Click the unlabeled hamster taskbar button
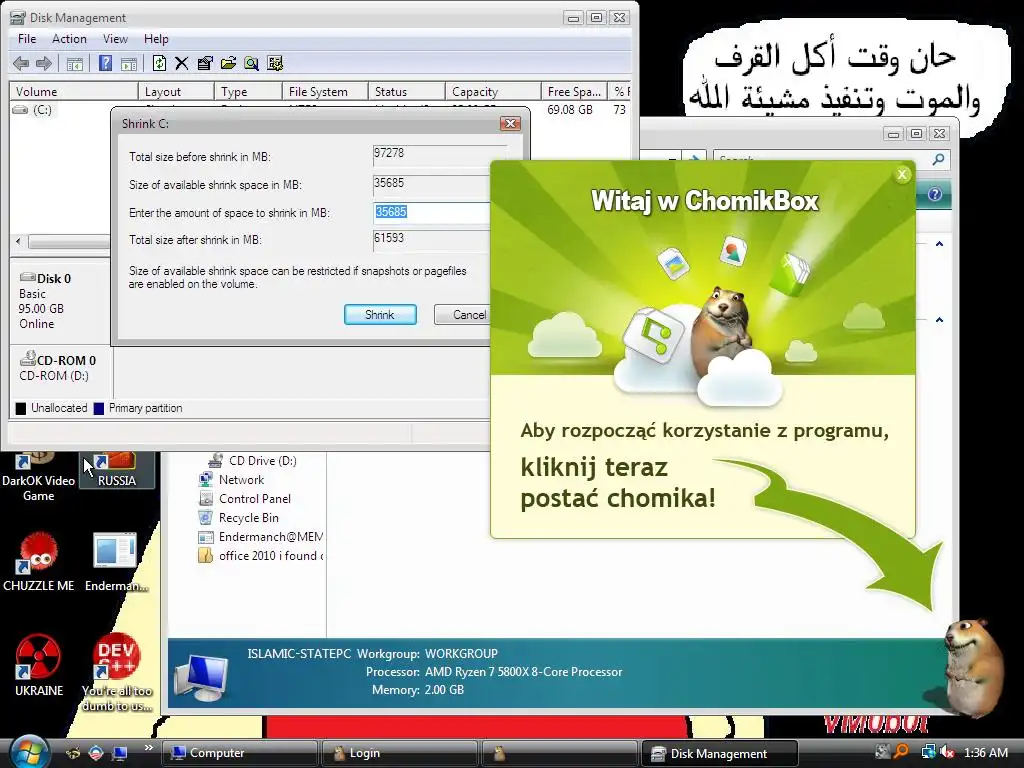The width and height of the screenshot is (1024, 768). coord(560,753)
